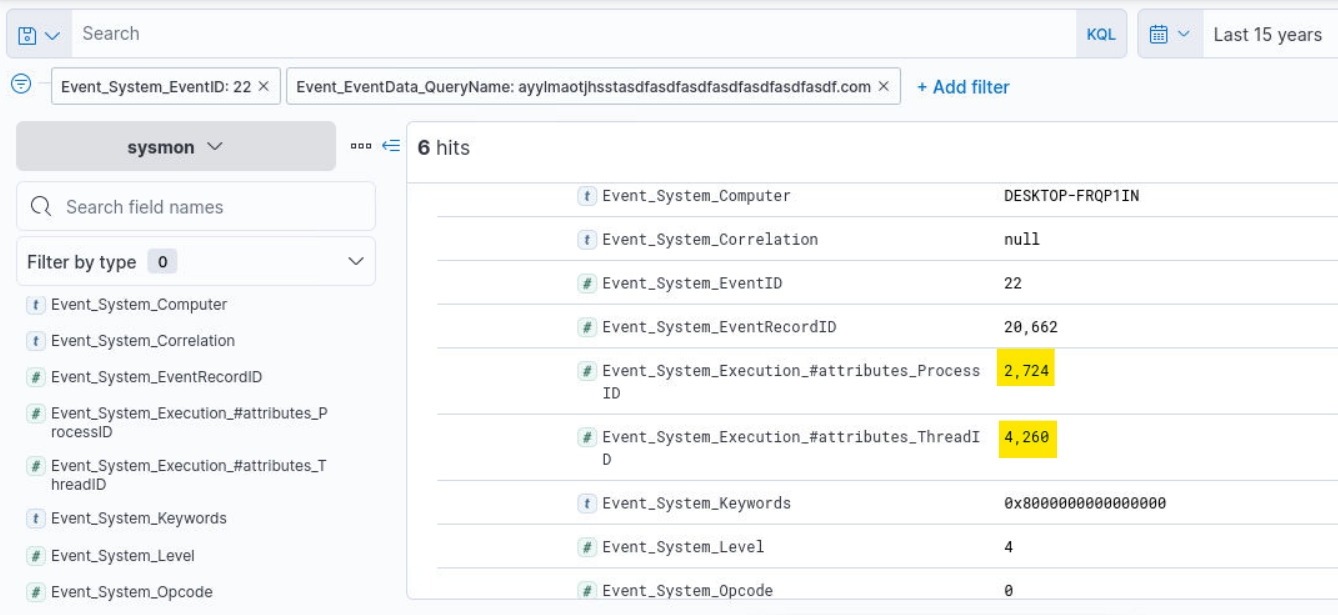Click the highlighted 2,724 ProcessID value
Image resolution: width=1338 pixels, height=615 pixels.
click(1026, 371)
